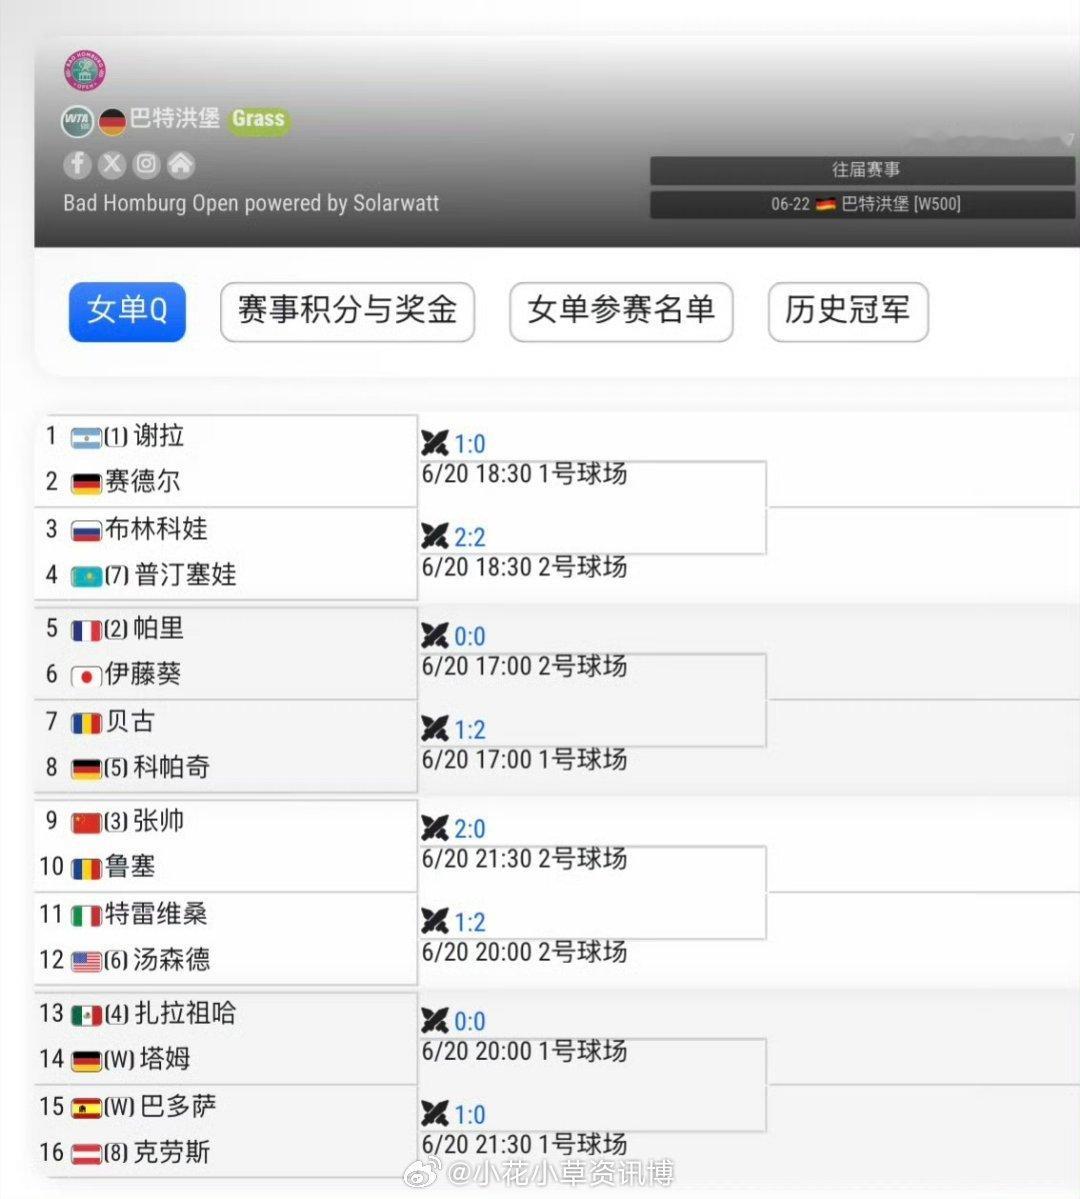Select wildcard player 巴多萨 in row 15
The width and height of the screenshot is (1080, 1199).
178,1106
